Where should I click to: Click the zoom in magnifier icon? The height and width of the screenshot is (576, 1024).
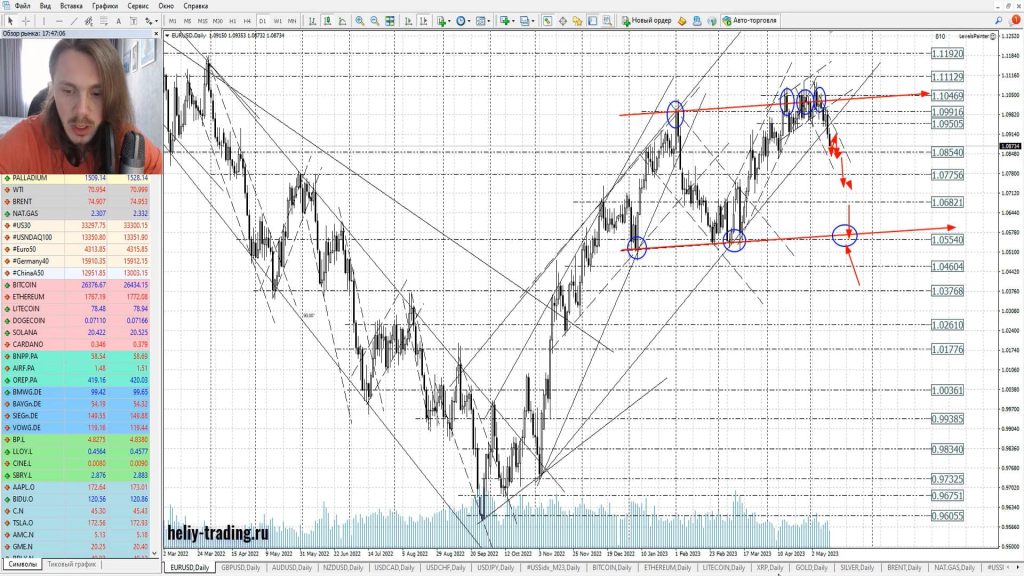[359, 20]
